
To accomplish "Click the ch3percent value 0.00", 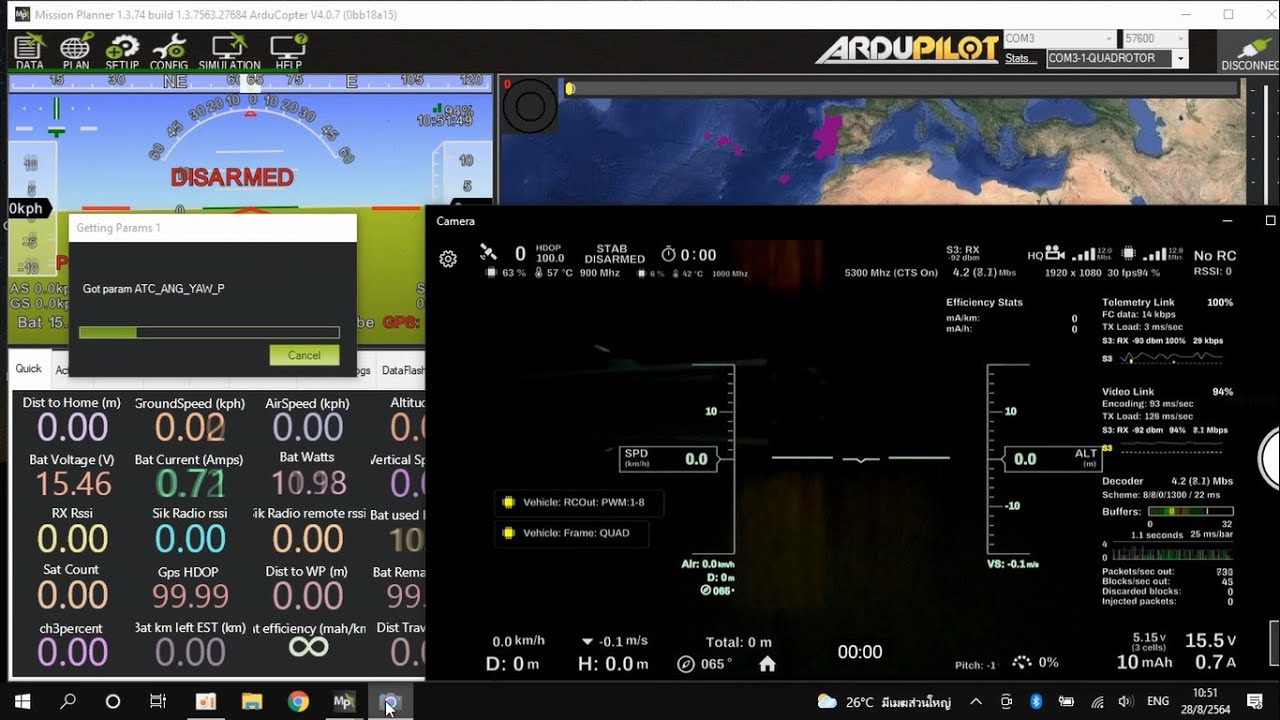I will (x=72, y=652).
